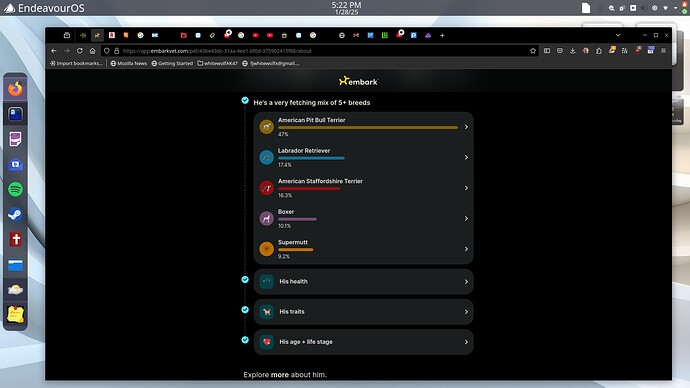690x388 pixels.
Task: Click 'Explore more about him.' text
Action: click(285, 375)
